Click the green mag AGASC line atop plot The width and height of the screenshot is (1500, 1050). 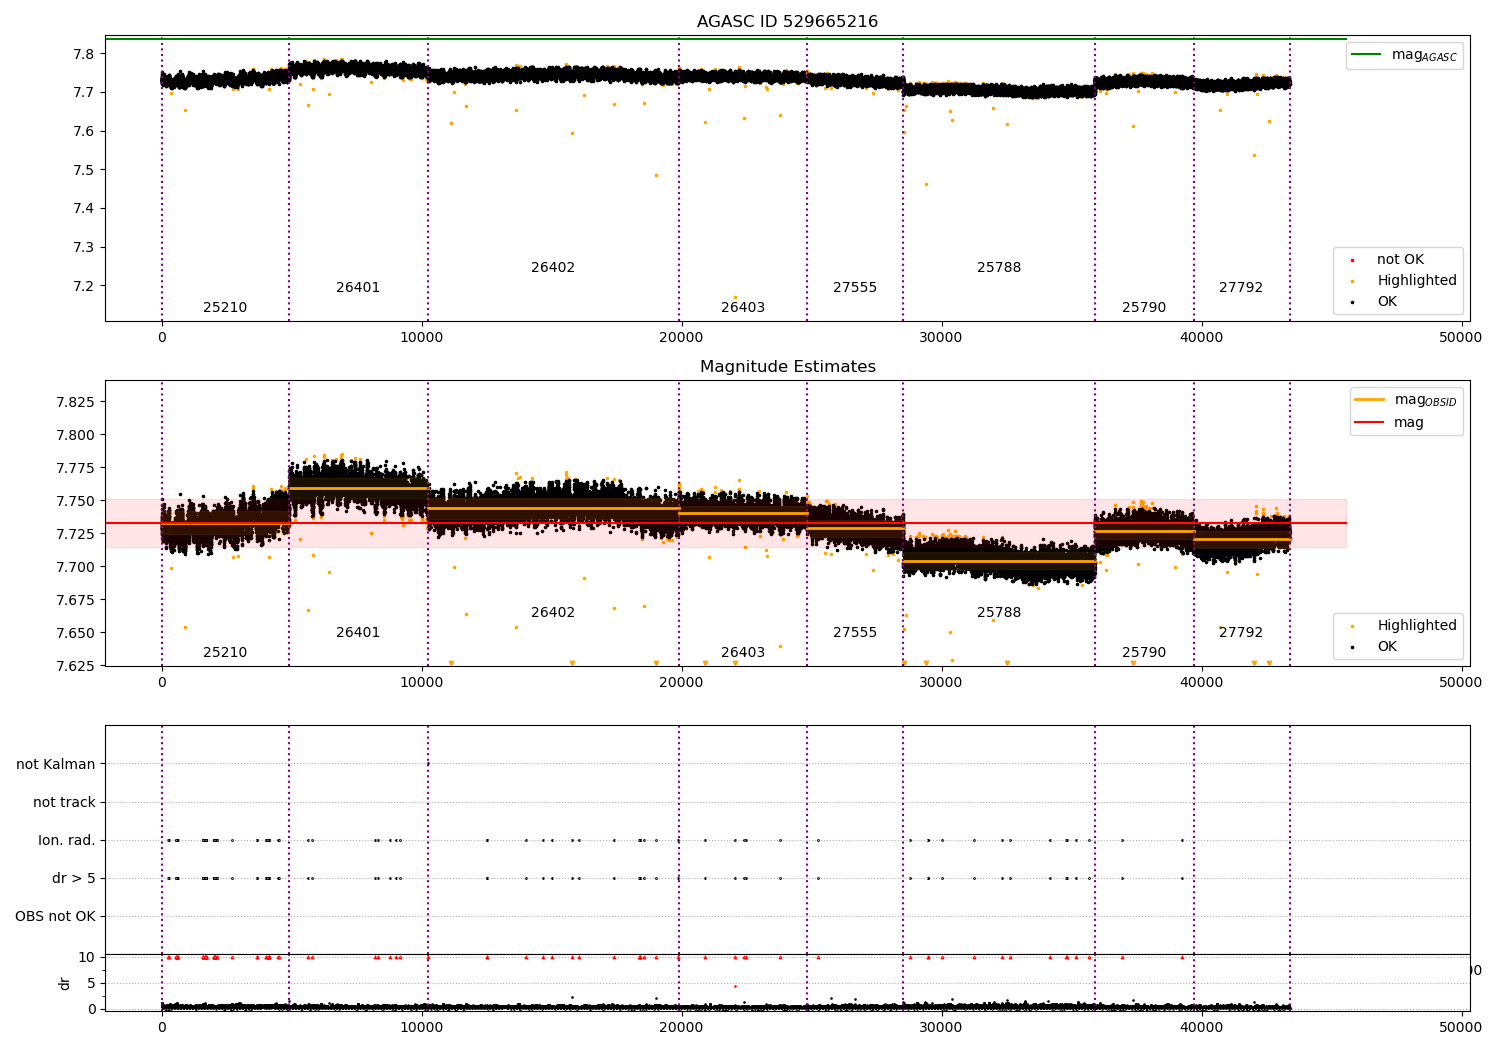click(x=726, y=39)
